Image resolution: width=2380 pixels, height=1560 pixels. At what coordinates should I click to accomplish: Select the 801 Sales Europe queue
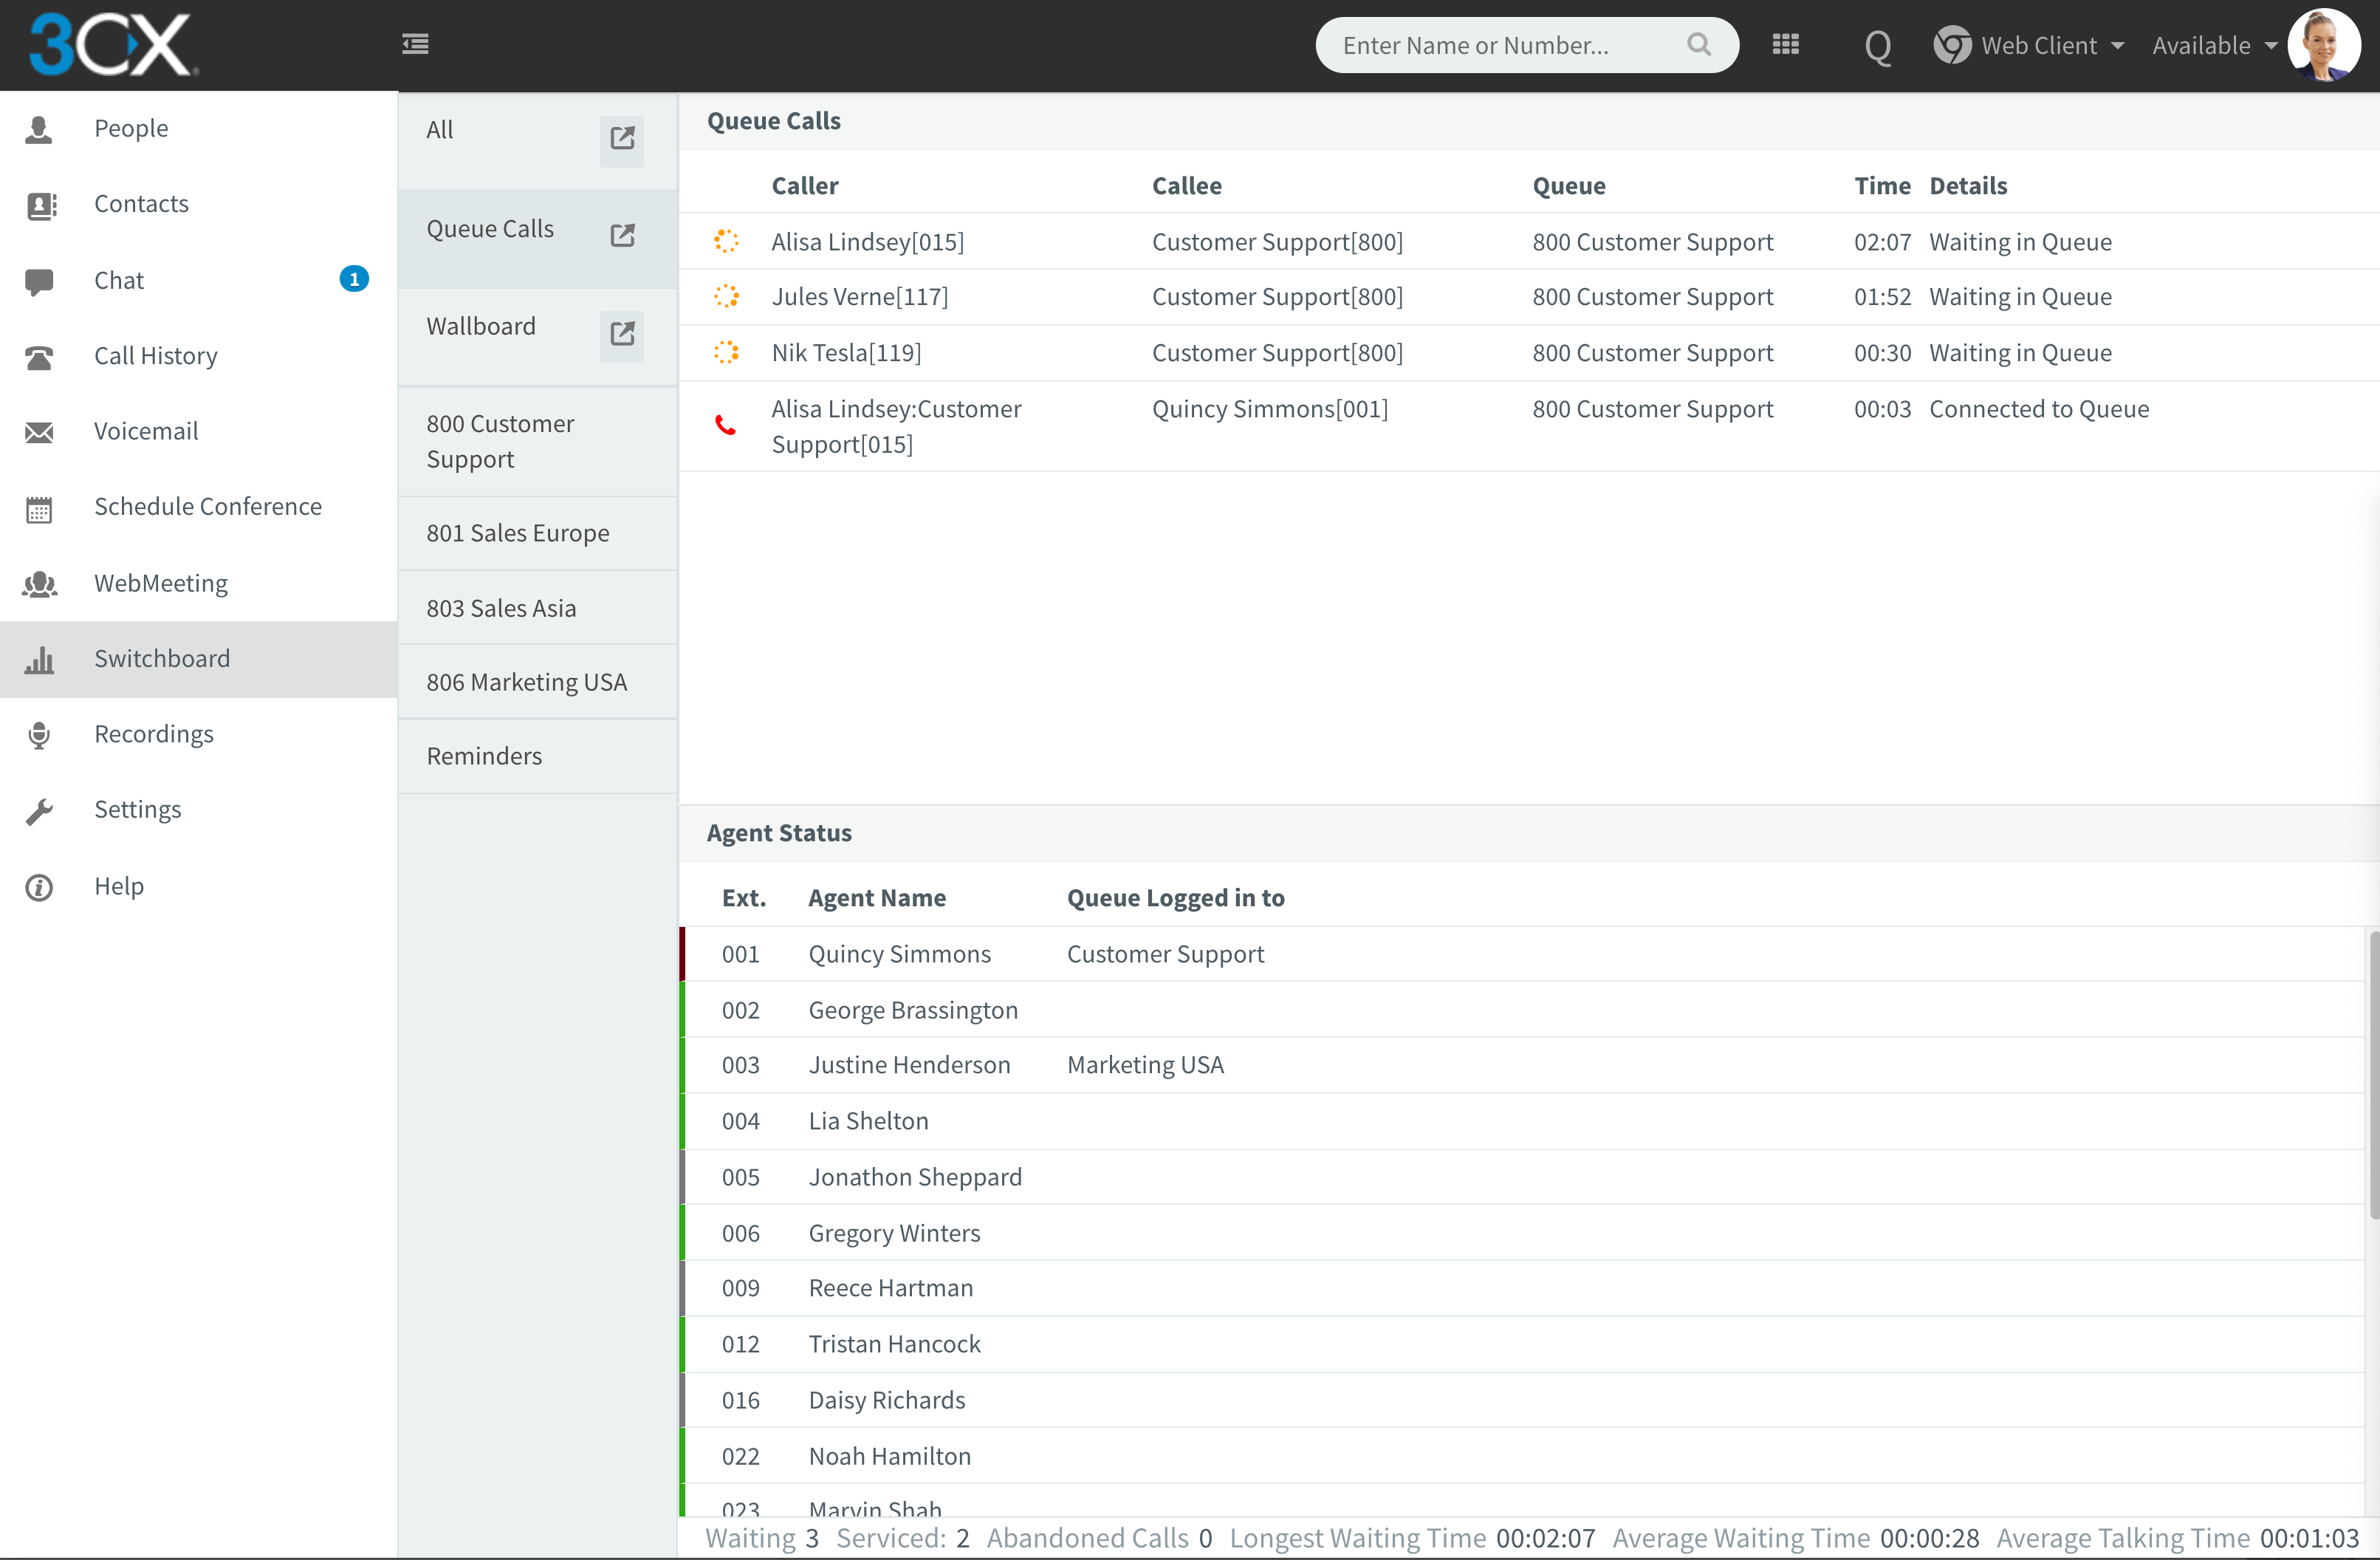pos(518,533)
